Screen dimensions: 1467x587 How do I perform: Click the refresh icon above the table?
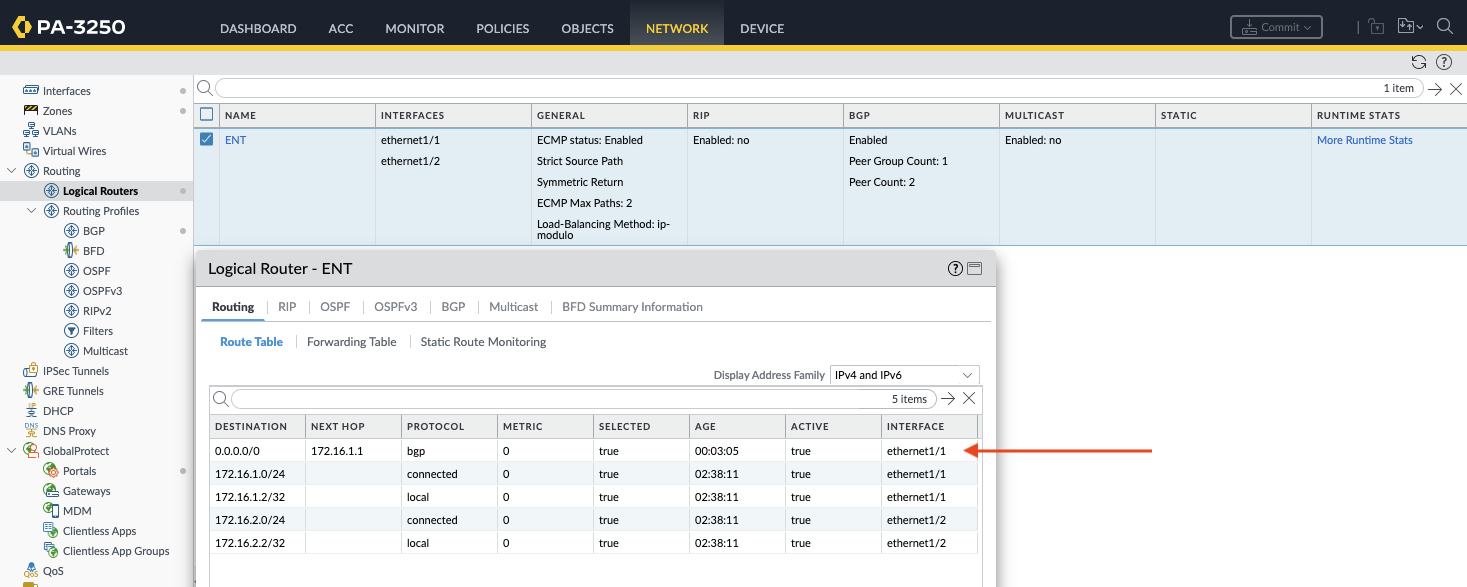click(x=1418, y=62)
